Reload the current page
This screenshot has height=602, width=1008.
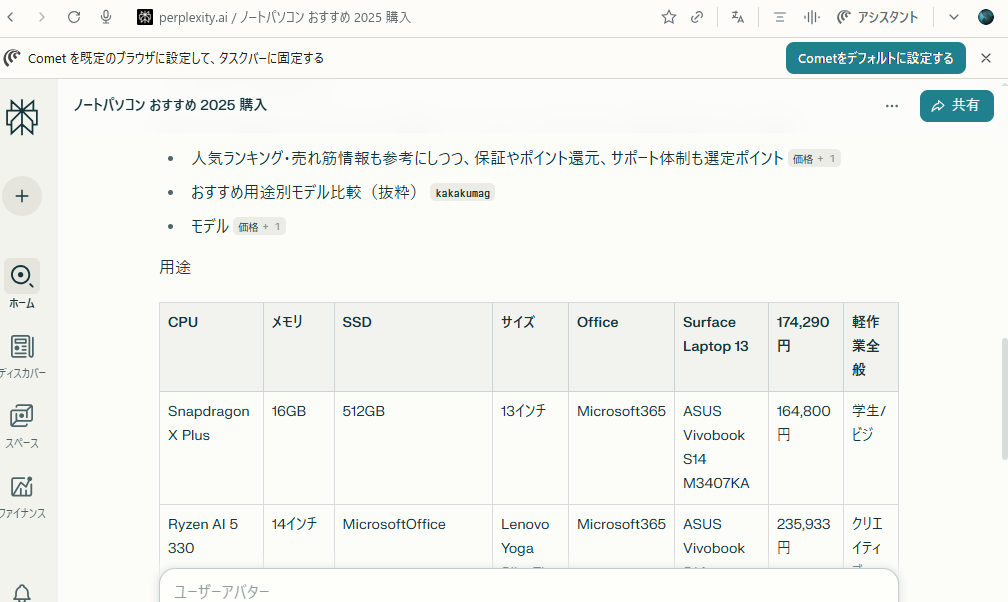click(74, 17)
